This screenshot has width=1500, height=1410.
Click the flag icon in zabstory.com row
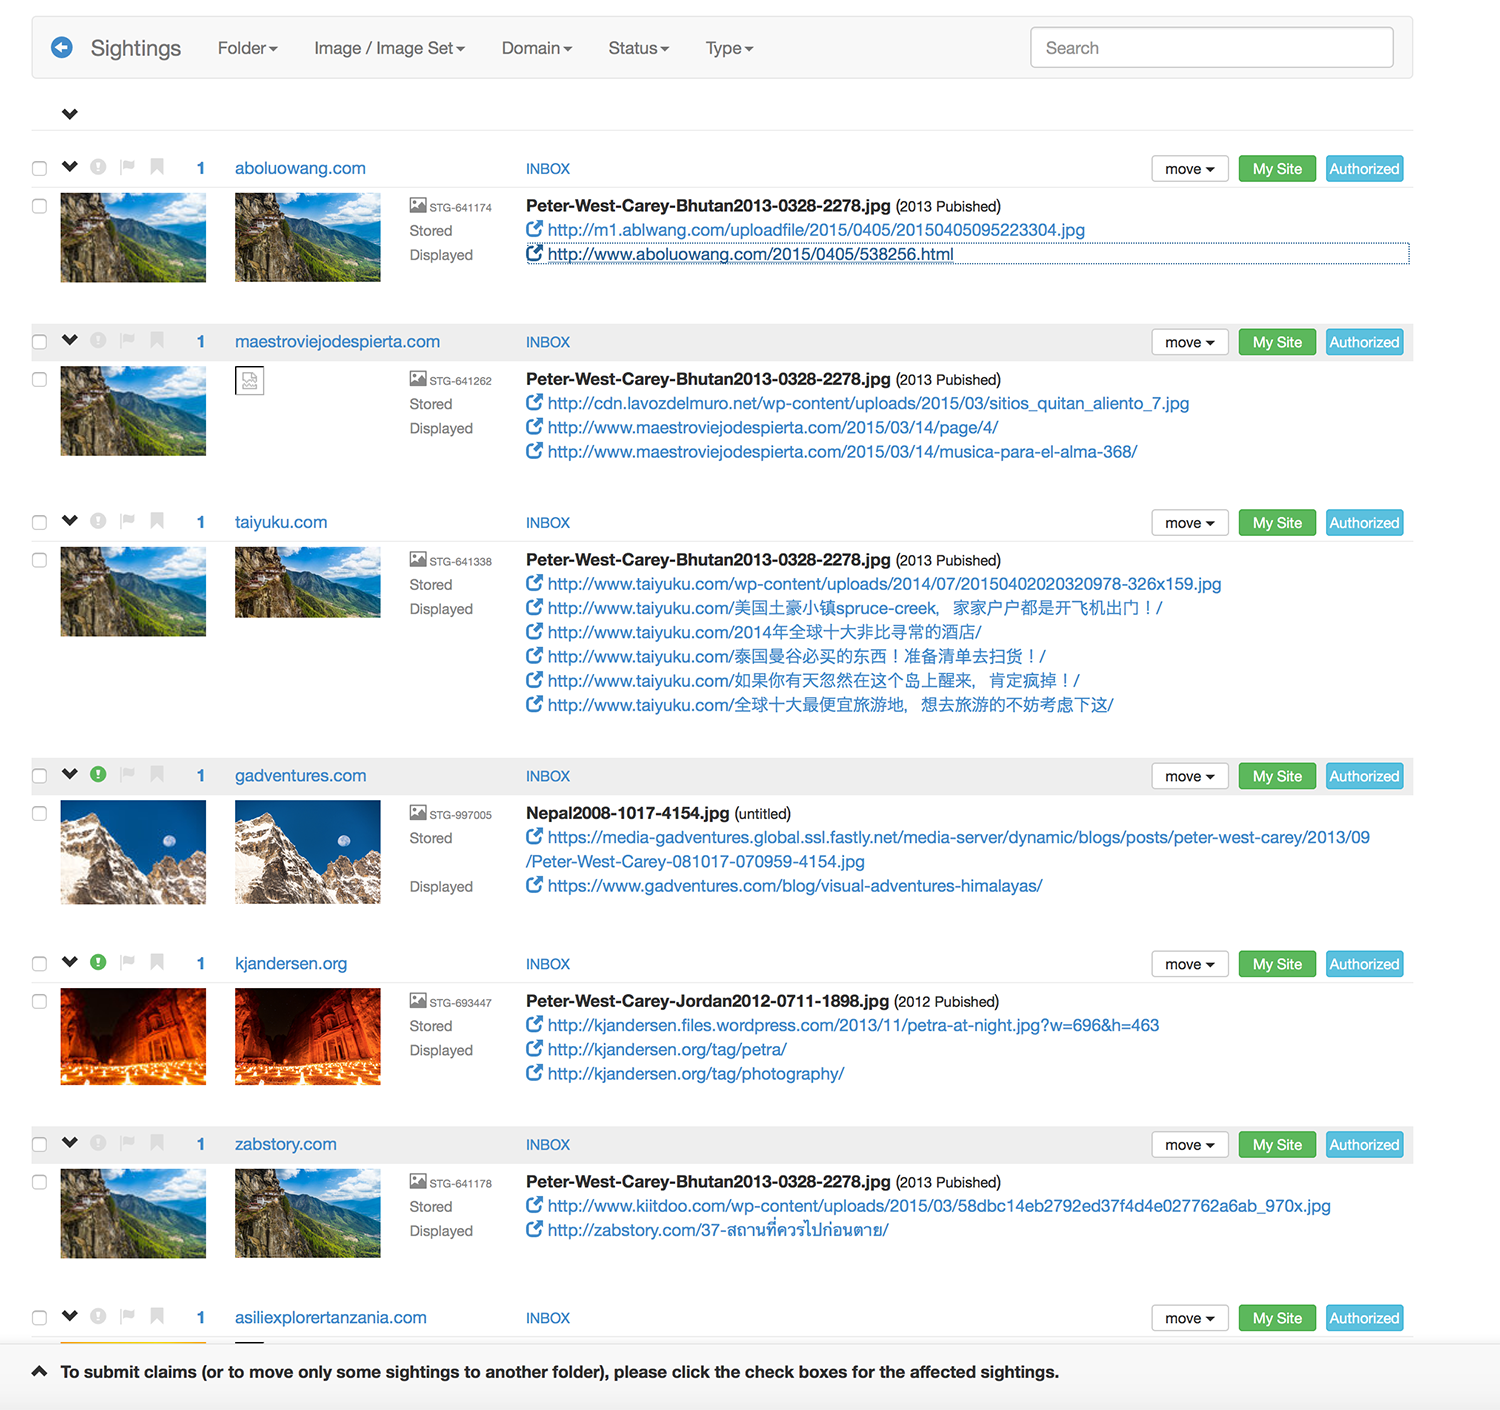coord(128,1143)
